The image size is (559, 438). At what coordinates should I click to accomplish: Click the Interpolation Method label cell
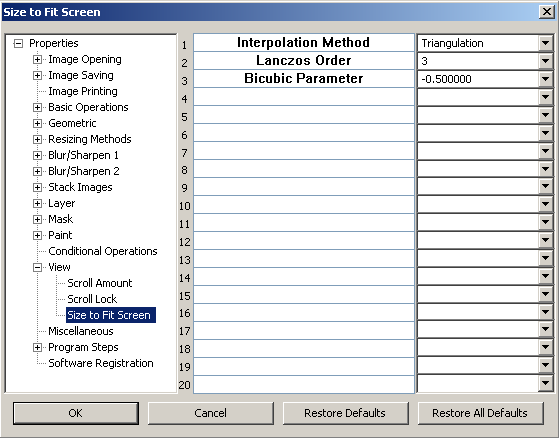click(304, 43)
